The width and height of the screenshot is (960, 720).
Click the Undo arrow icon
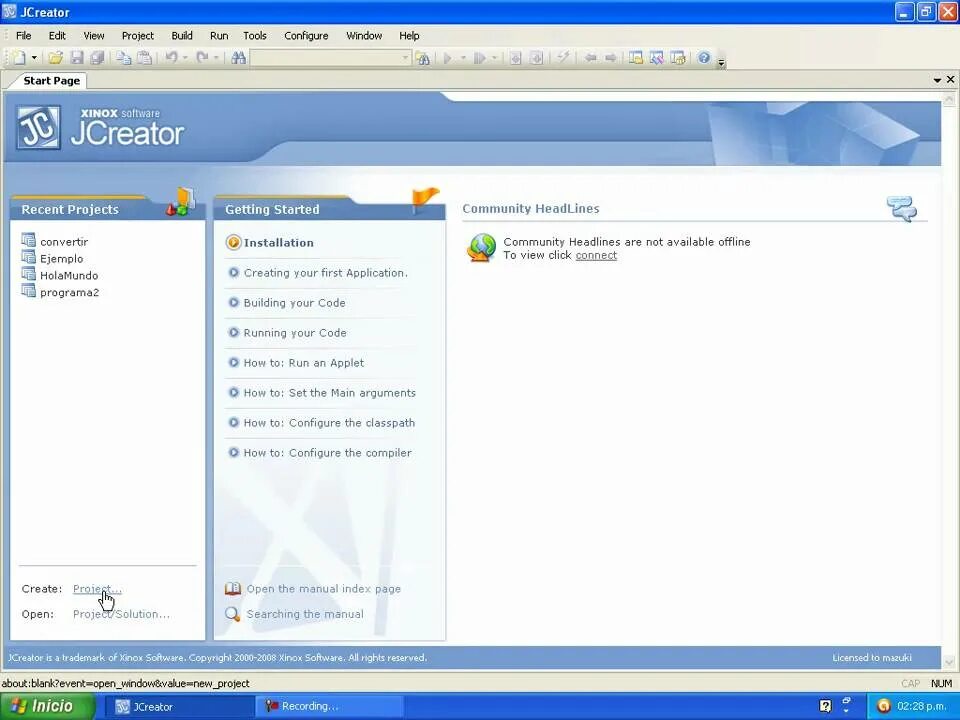[171, 58]
